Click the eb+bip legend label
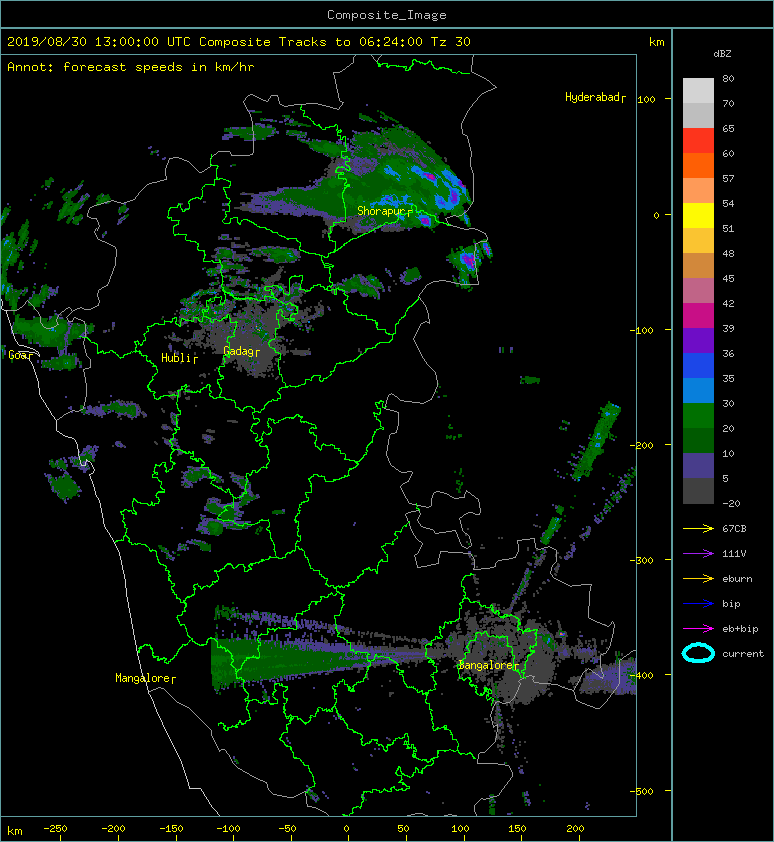The width and height of the screenshot is (774, 842). click(x=740, y=629)
